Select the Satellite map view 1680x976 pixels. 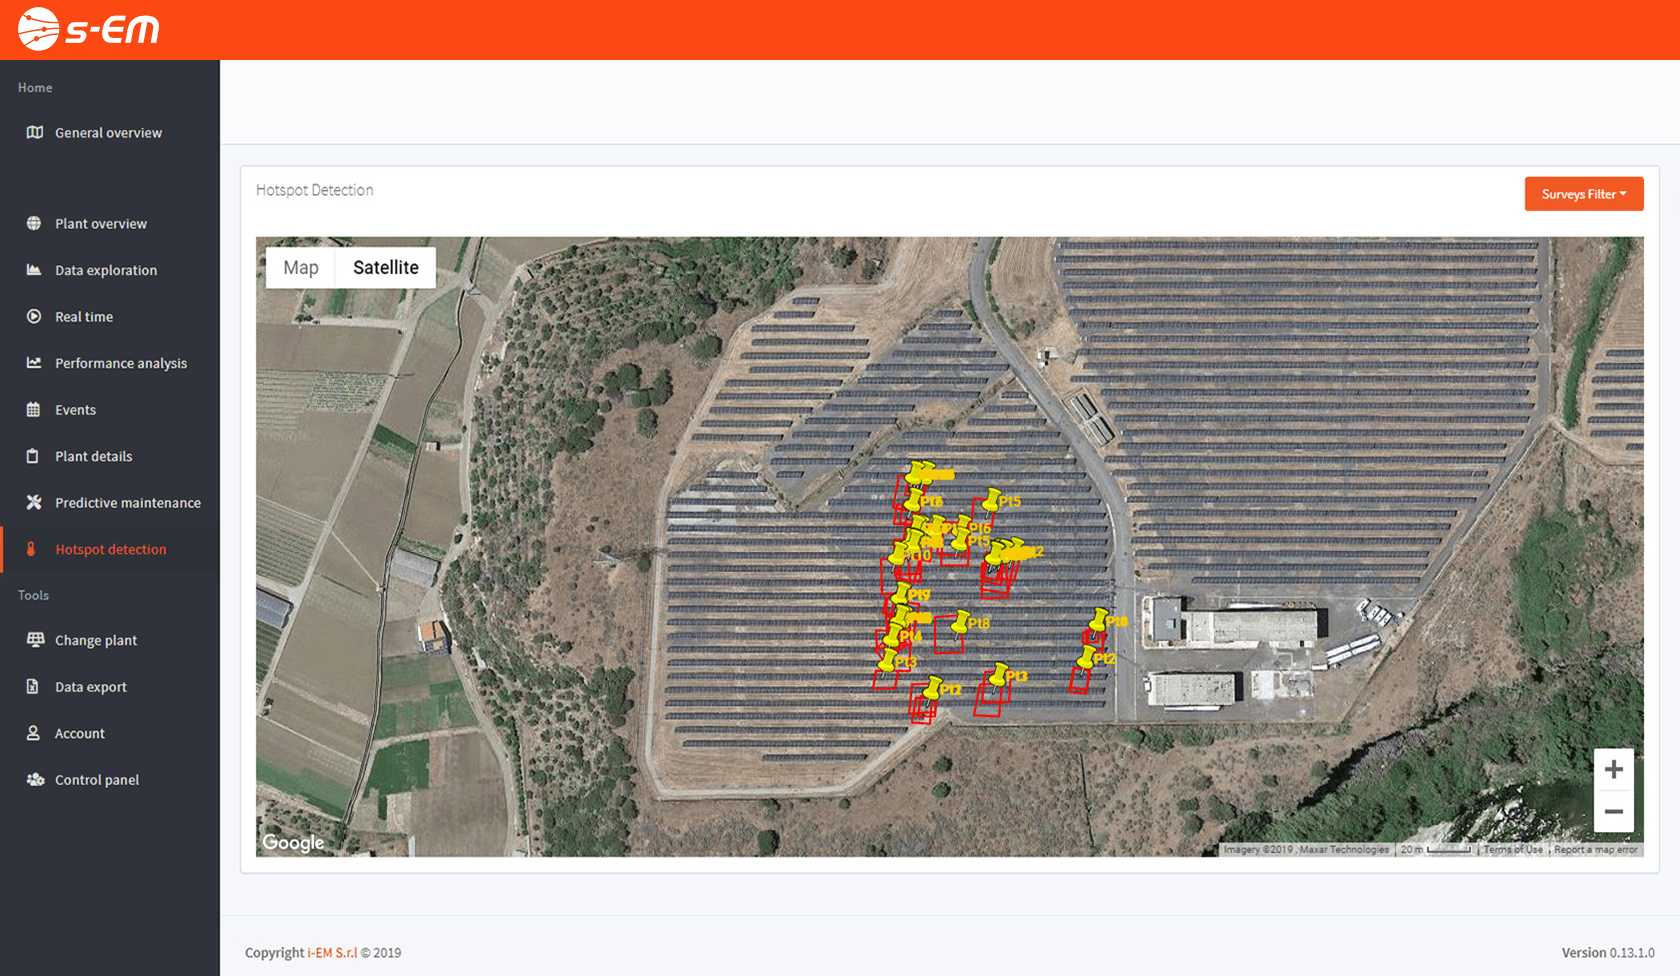[x=386, y=267]
